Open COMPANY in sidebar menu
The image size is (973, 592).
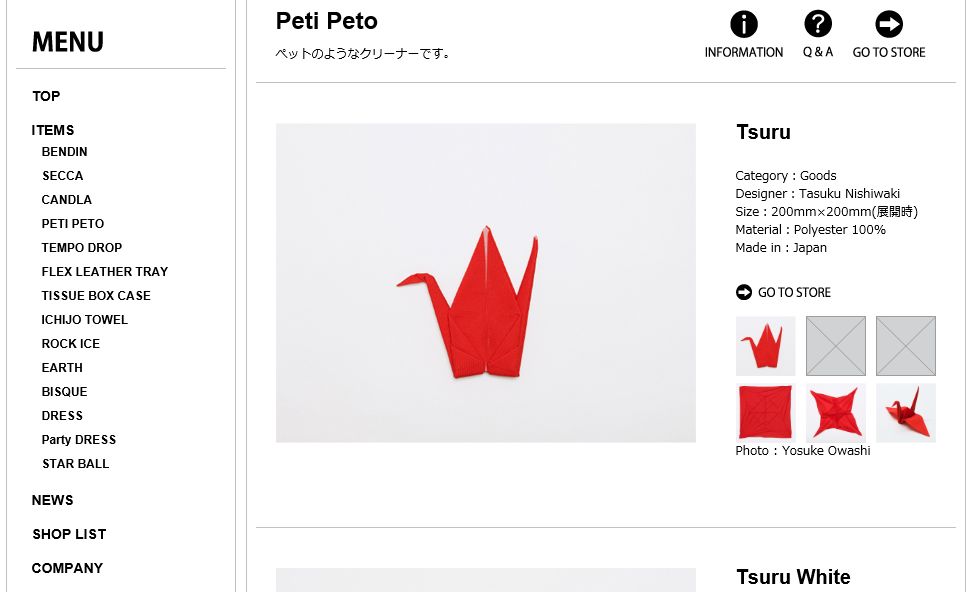pos(67,568)
